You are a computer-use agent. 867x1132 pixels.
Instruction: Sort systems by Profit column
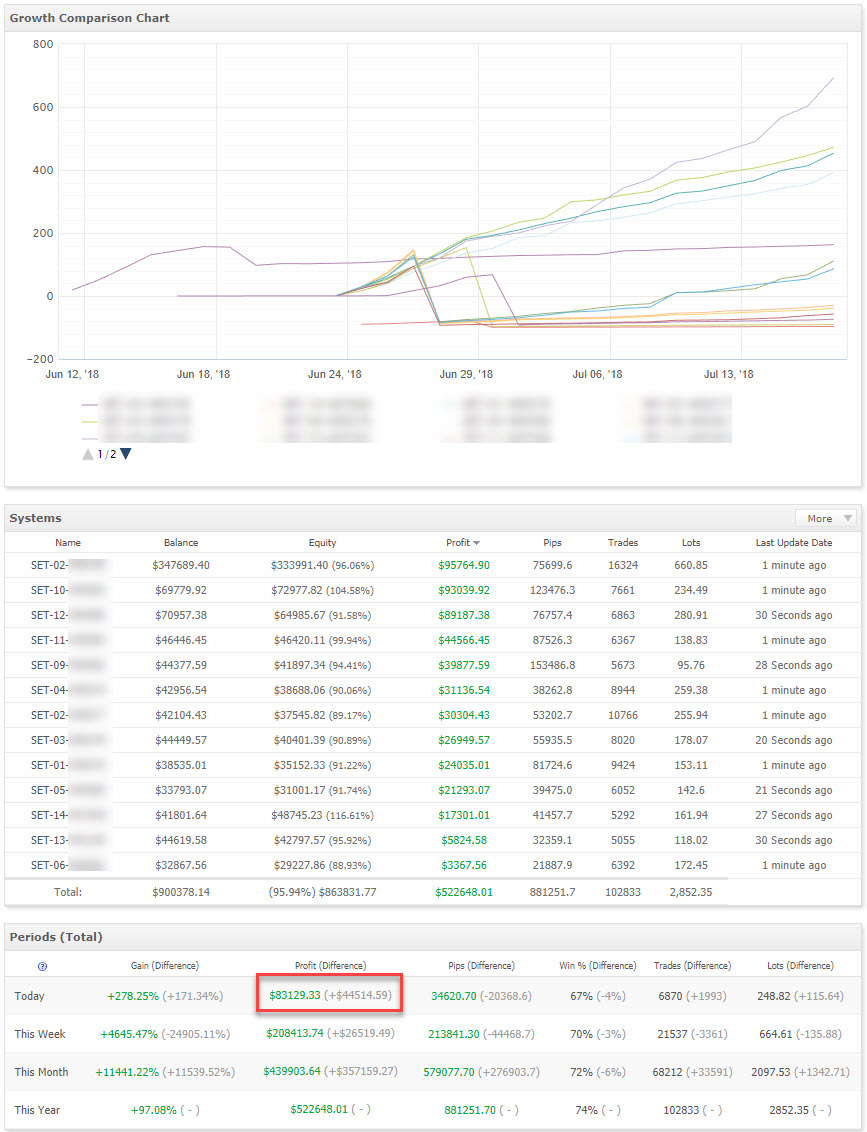(462, 542)
